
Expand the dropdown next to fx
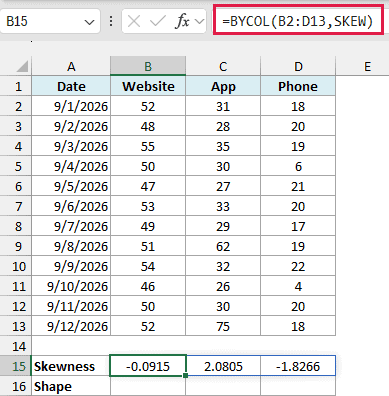pyautogui.click(x=199, y=22)
